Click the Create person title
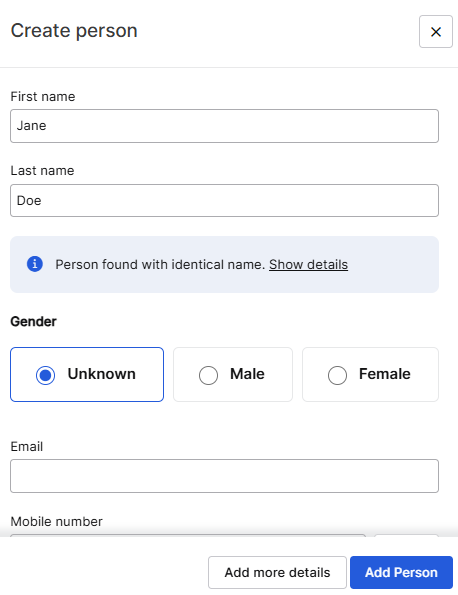Screen dimensions: 458x595 (74, 31)
